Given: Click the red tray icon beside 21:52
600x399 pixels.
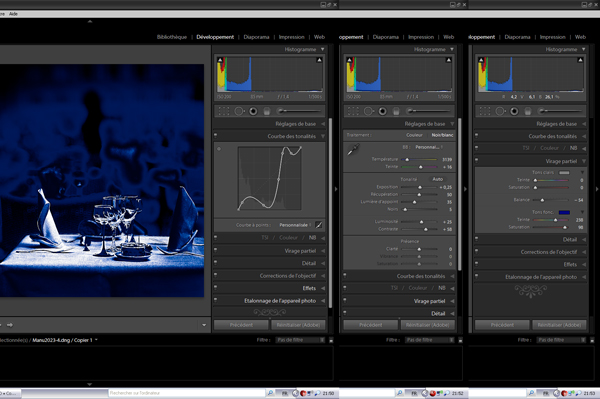Looking at the screenshot, I should [432, 393].
